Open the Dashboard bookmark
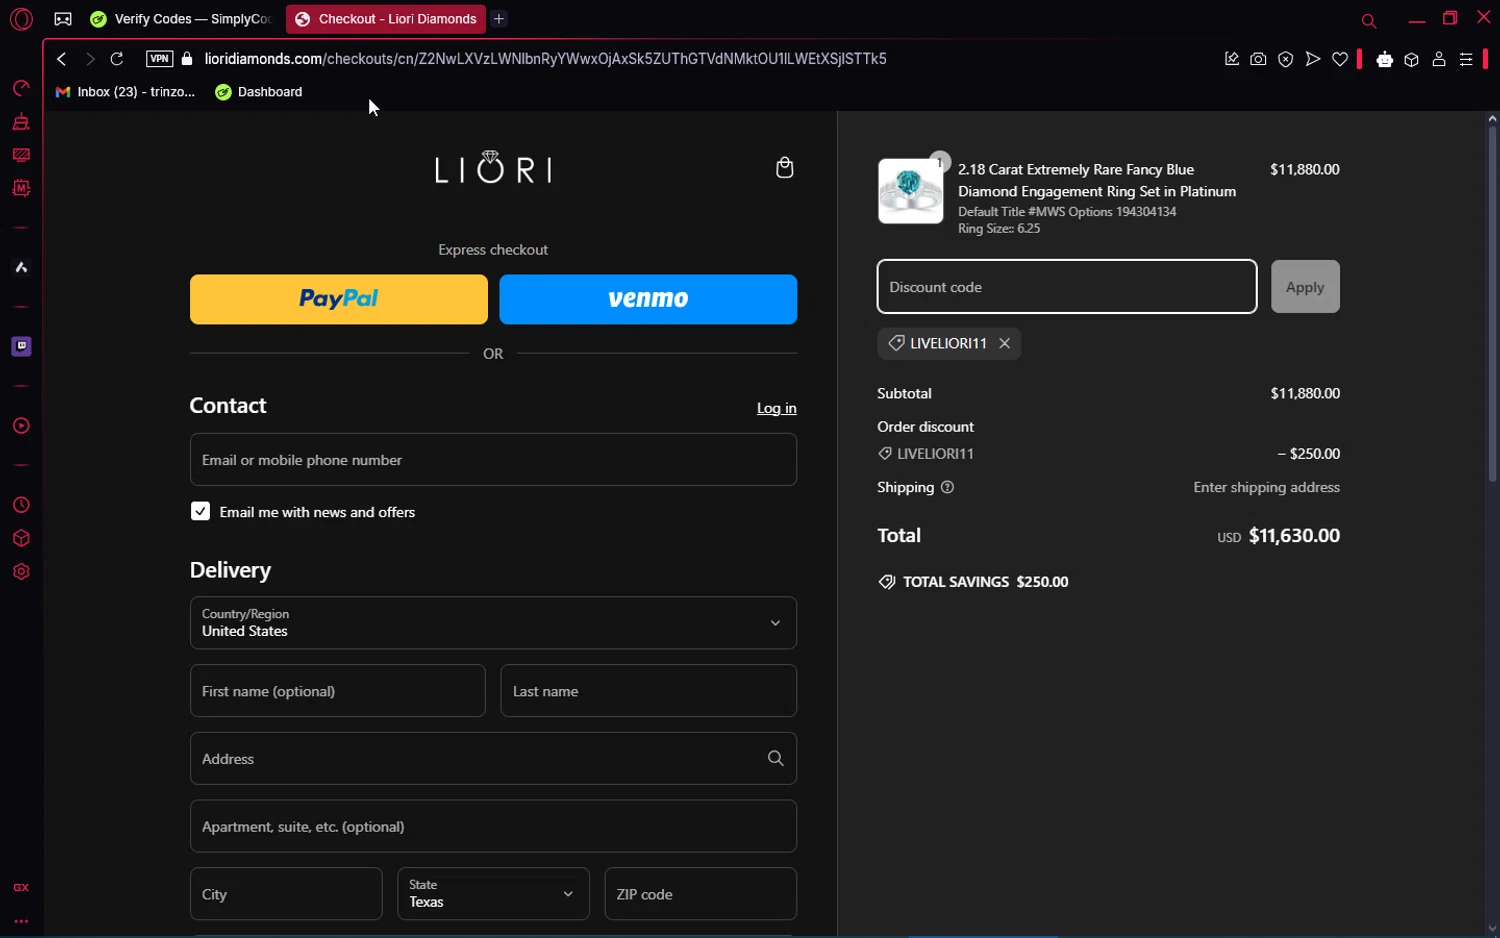This screenshot has height=938, width=1500. pos(259,92)
